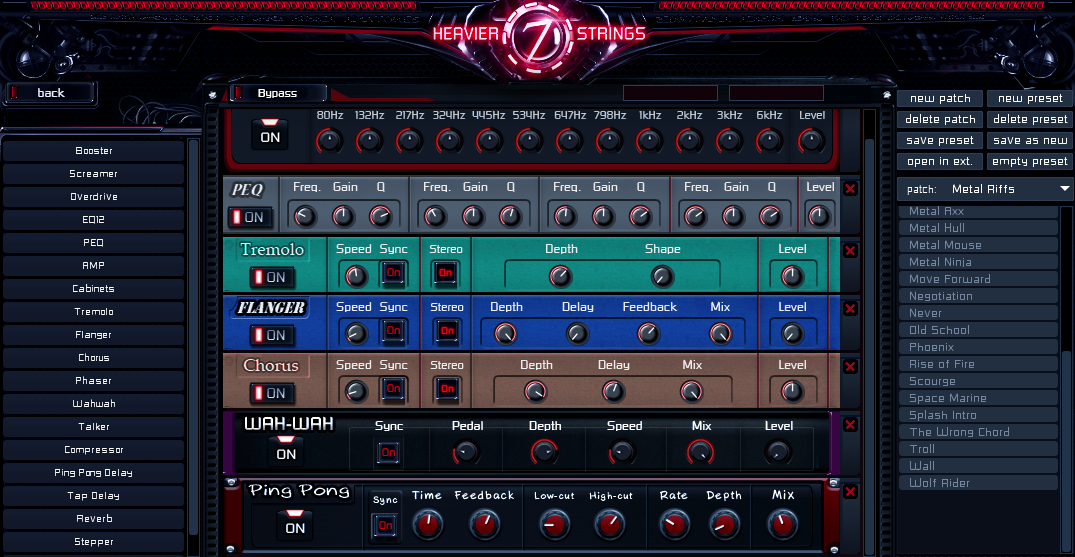The image size is (1075, 557).
Task: Remove the PEQ effect with its red X
Action: [850, 189]
